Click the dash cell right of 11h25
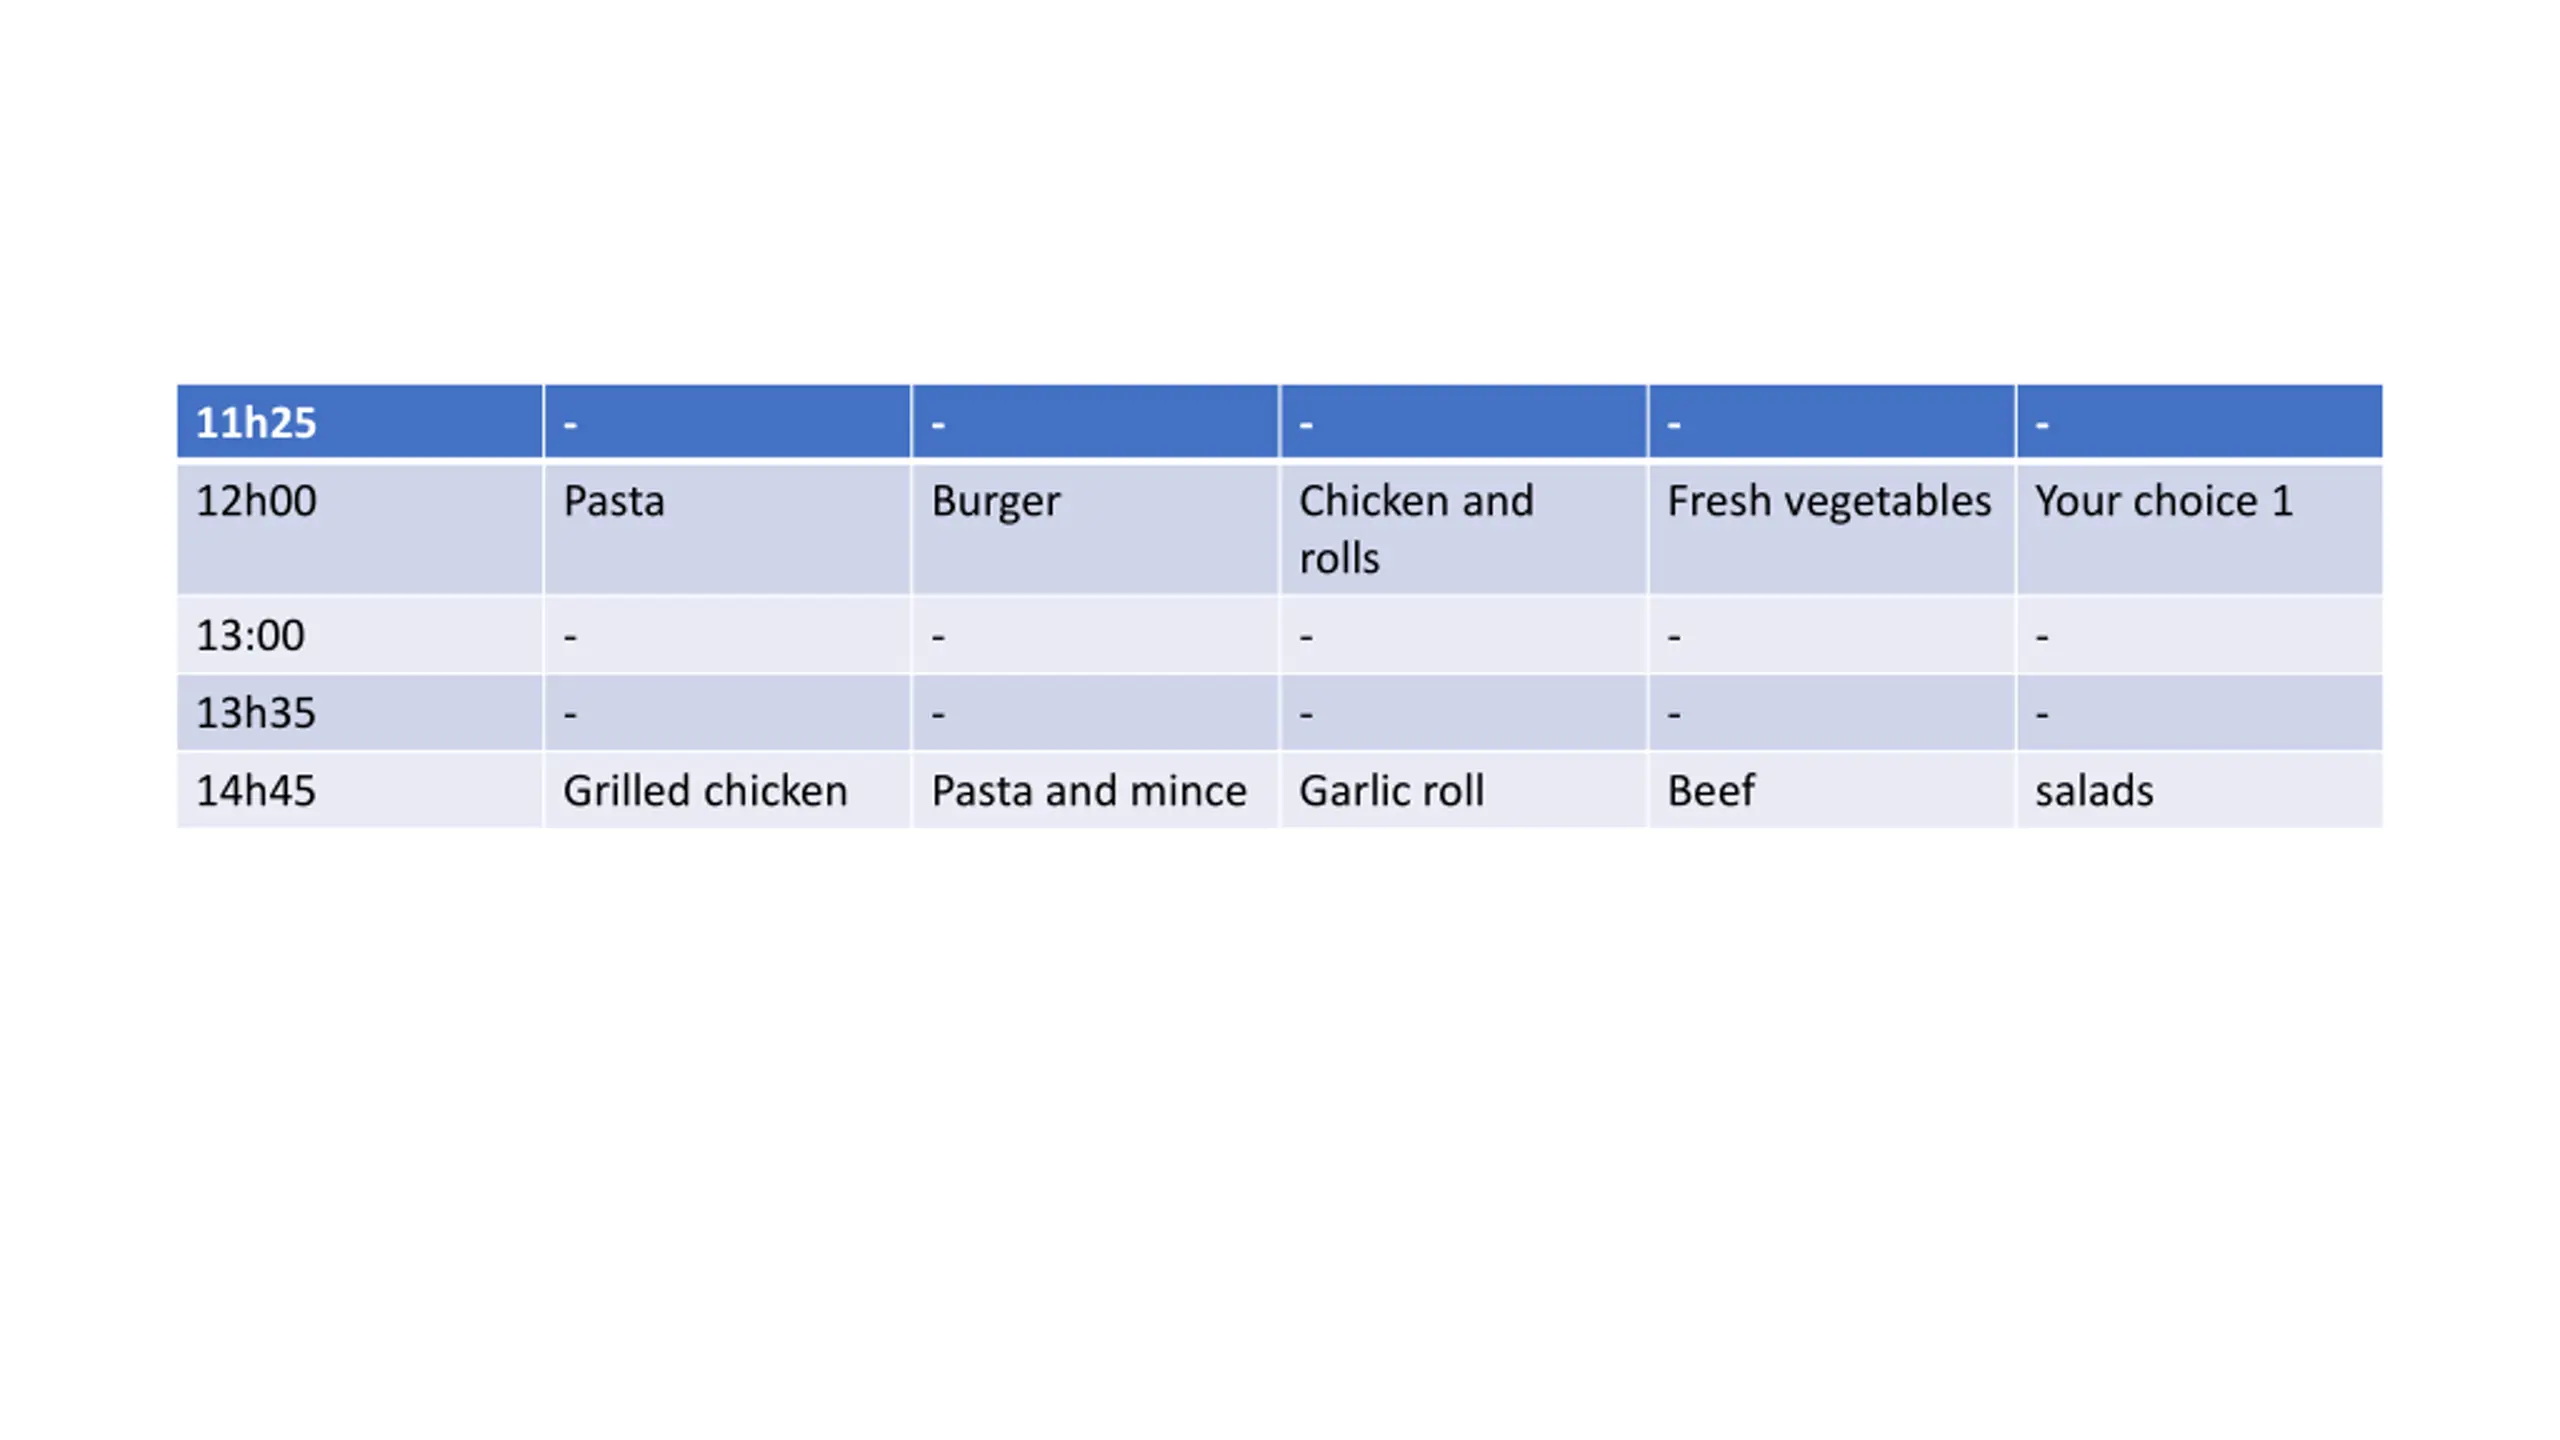 pyautogui.click(x=727, y=421)
